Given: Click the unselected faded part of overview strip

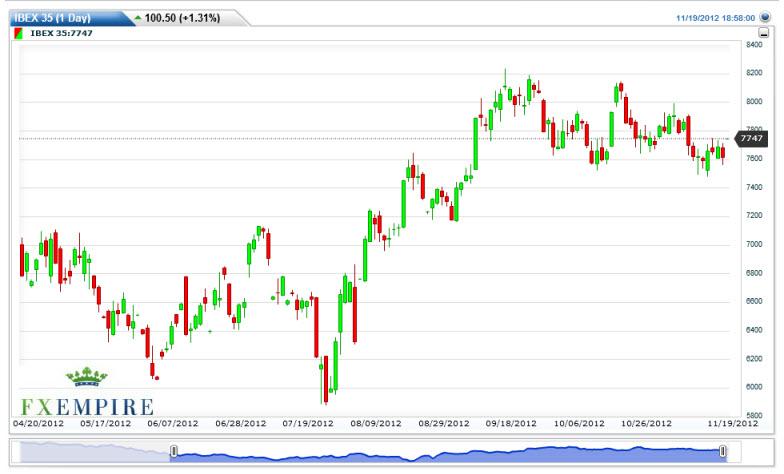Looking at the screenshot, I should (95, 452).
